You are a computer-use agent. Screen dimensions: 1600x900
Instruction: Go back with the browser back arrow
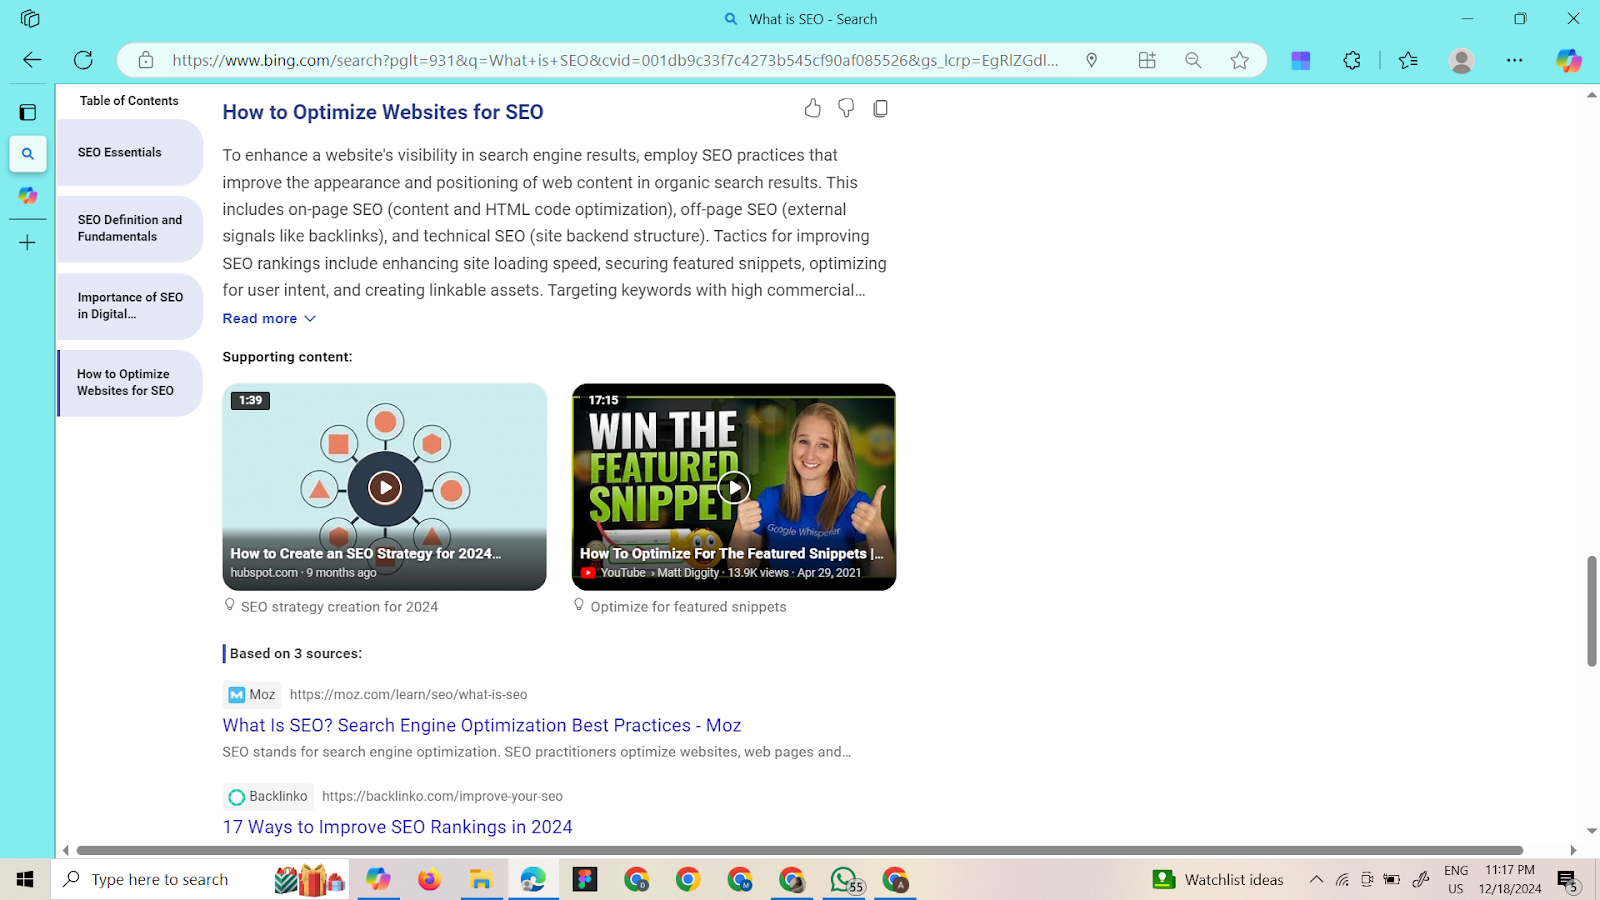click(32, 60)
